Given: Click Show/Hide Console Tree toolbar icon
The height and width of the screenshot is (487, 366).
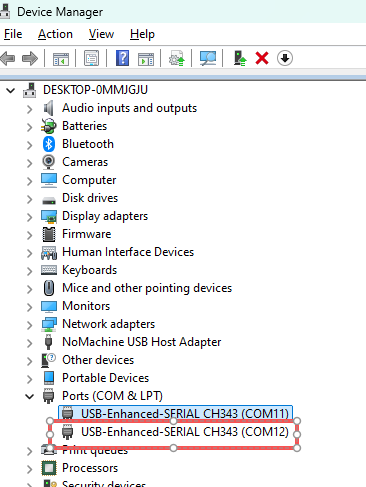Looking at the screenshot, I should pos(61,59).
